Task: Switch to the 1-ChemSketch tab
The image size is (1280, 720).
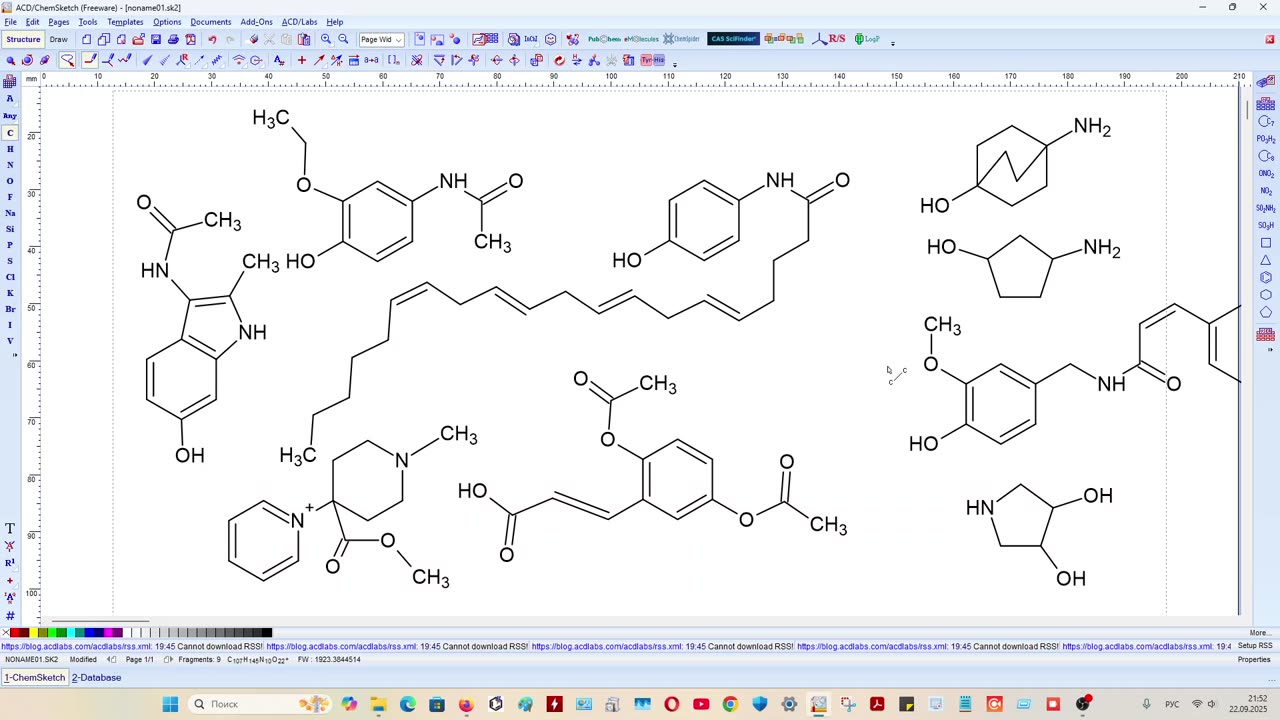Action: [x=34, y=678]
